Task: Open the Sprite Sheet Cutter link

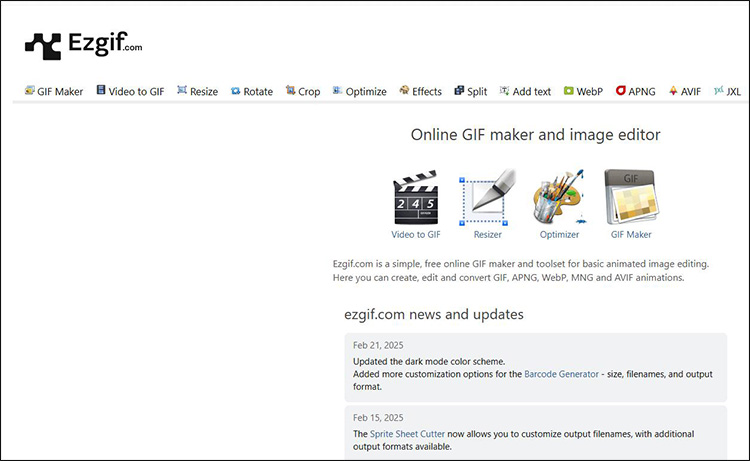Action: coord(409,434)
